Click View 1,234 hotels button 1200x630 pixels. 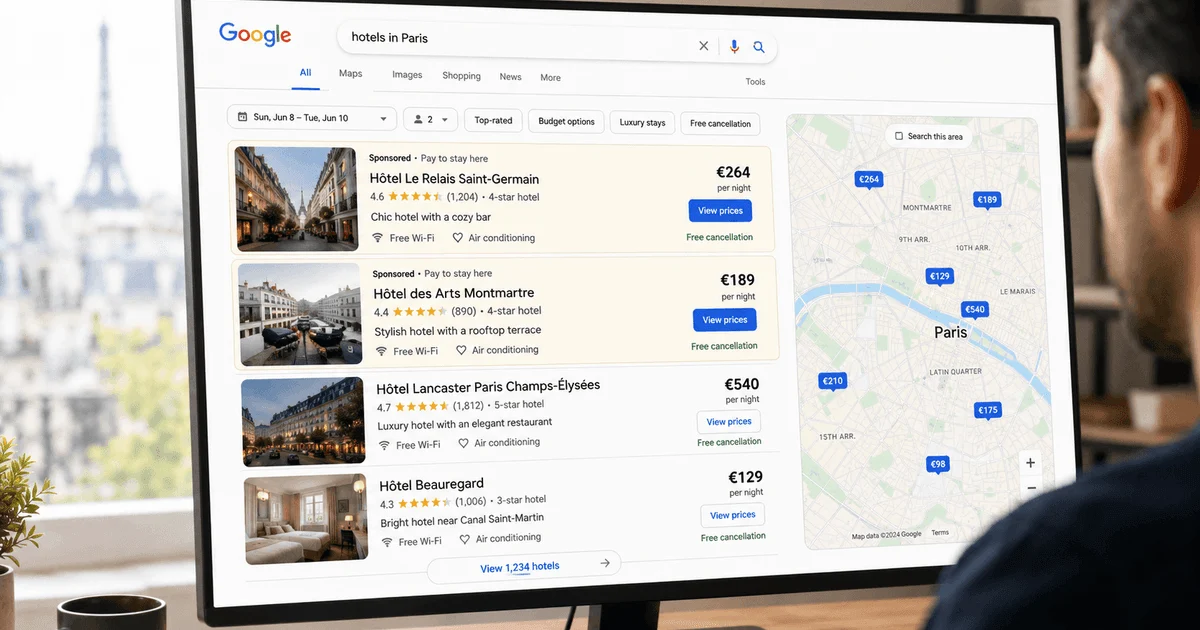tap(524, 566)
